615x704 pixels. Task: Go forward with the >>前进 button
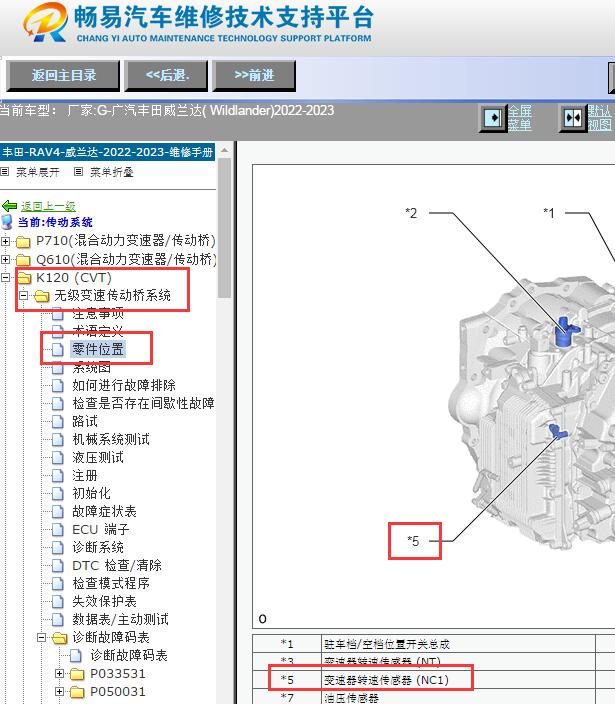click(x=254, y=75)
